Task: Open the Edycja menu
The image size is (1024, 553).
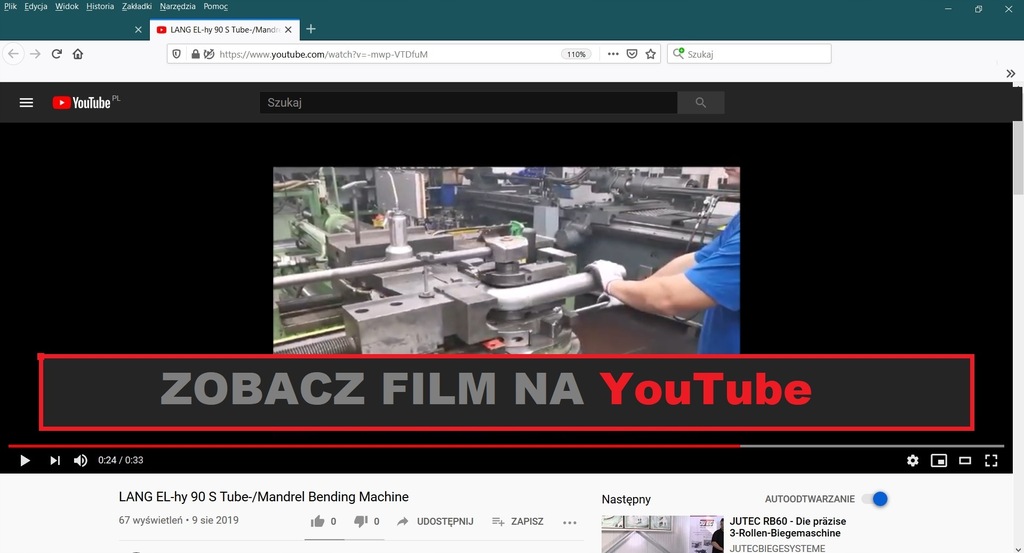Action: [35, 7]
